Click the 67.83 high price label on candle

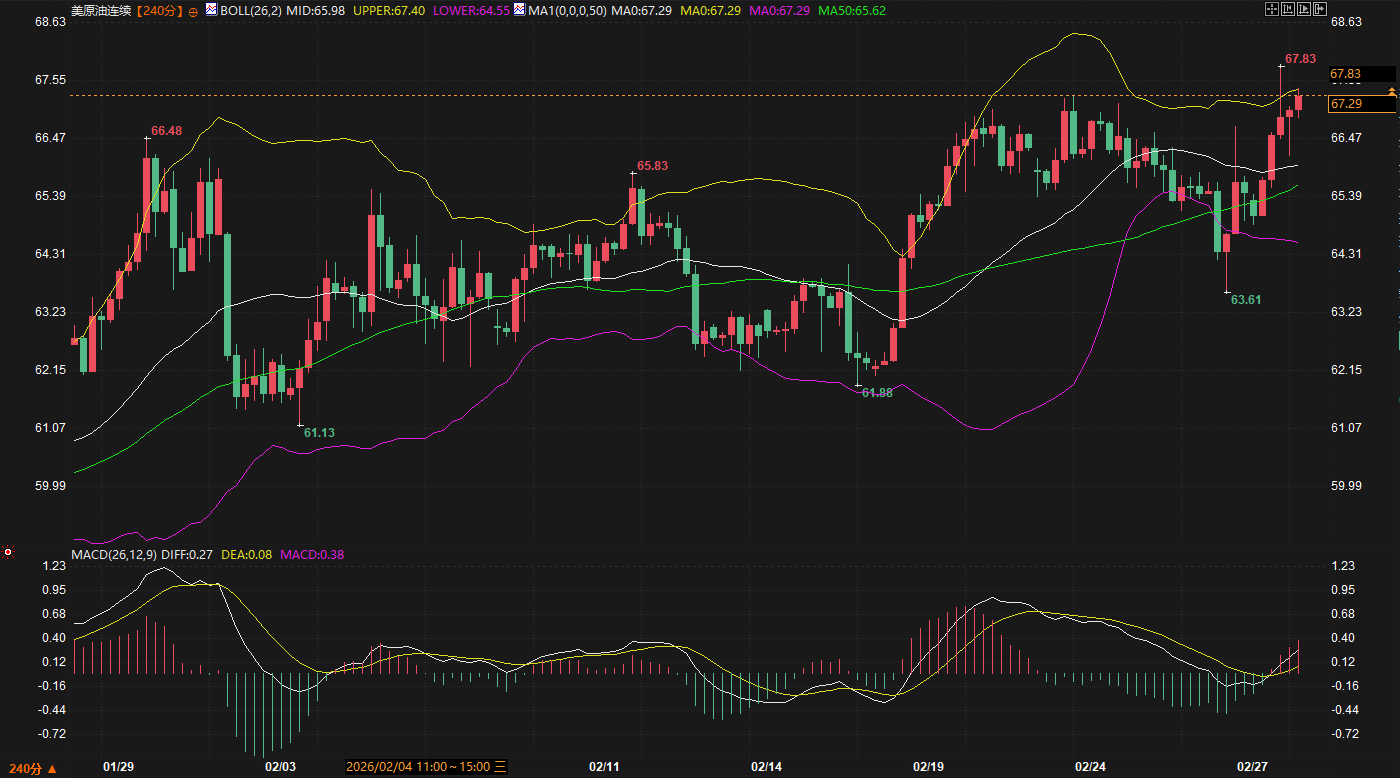(1300, 59)
